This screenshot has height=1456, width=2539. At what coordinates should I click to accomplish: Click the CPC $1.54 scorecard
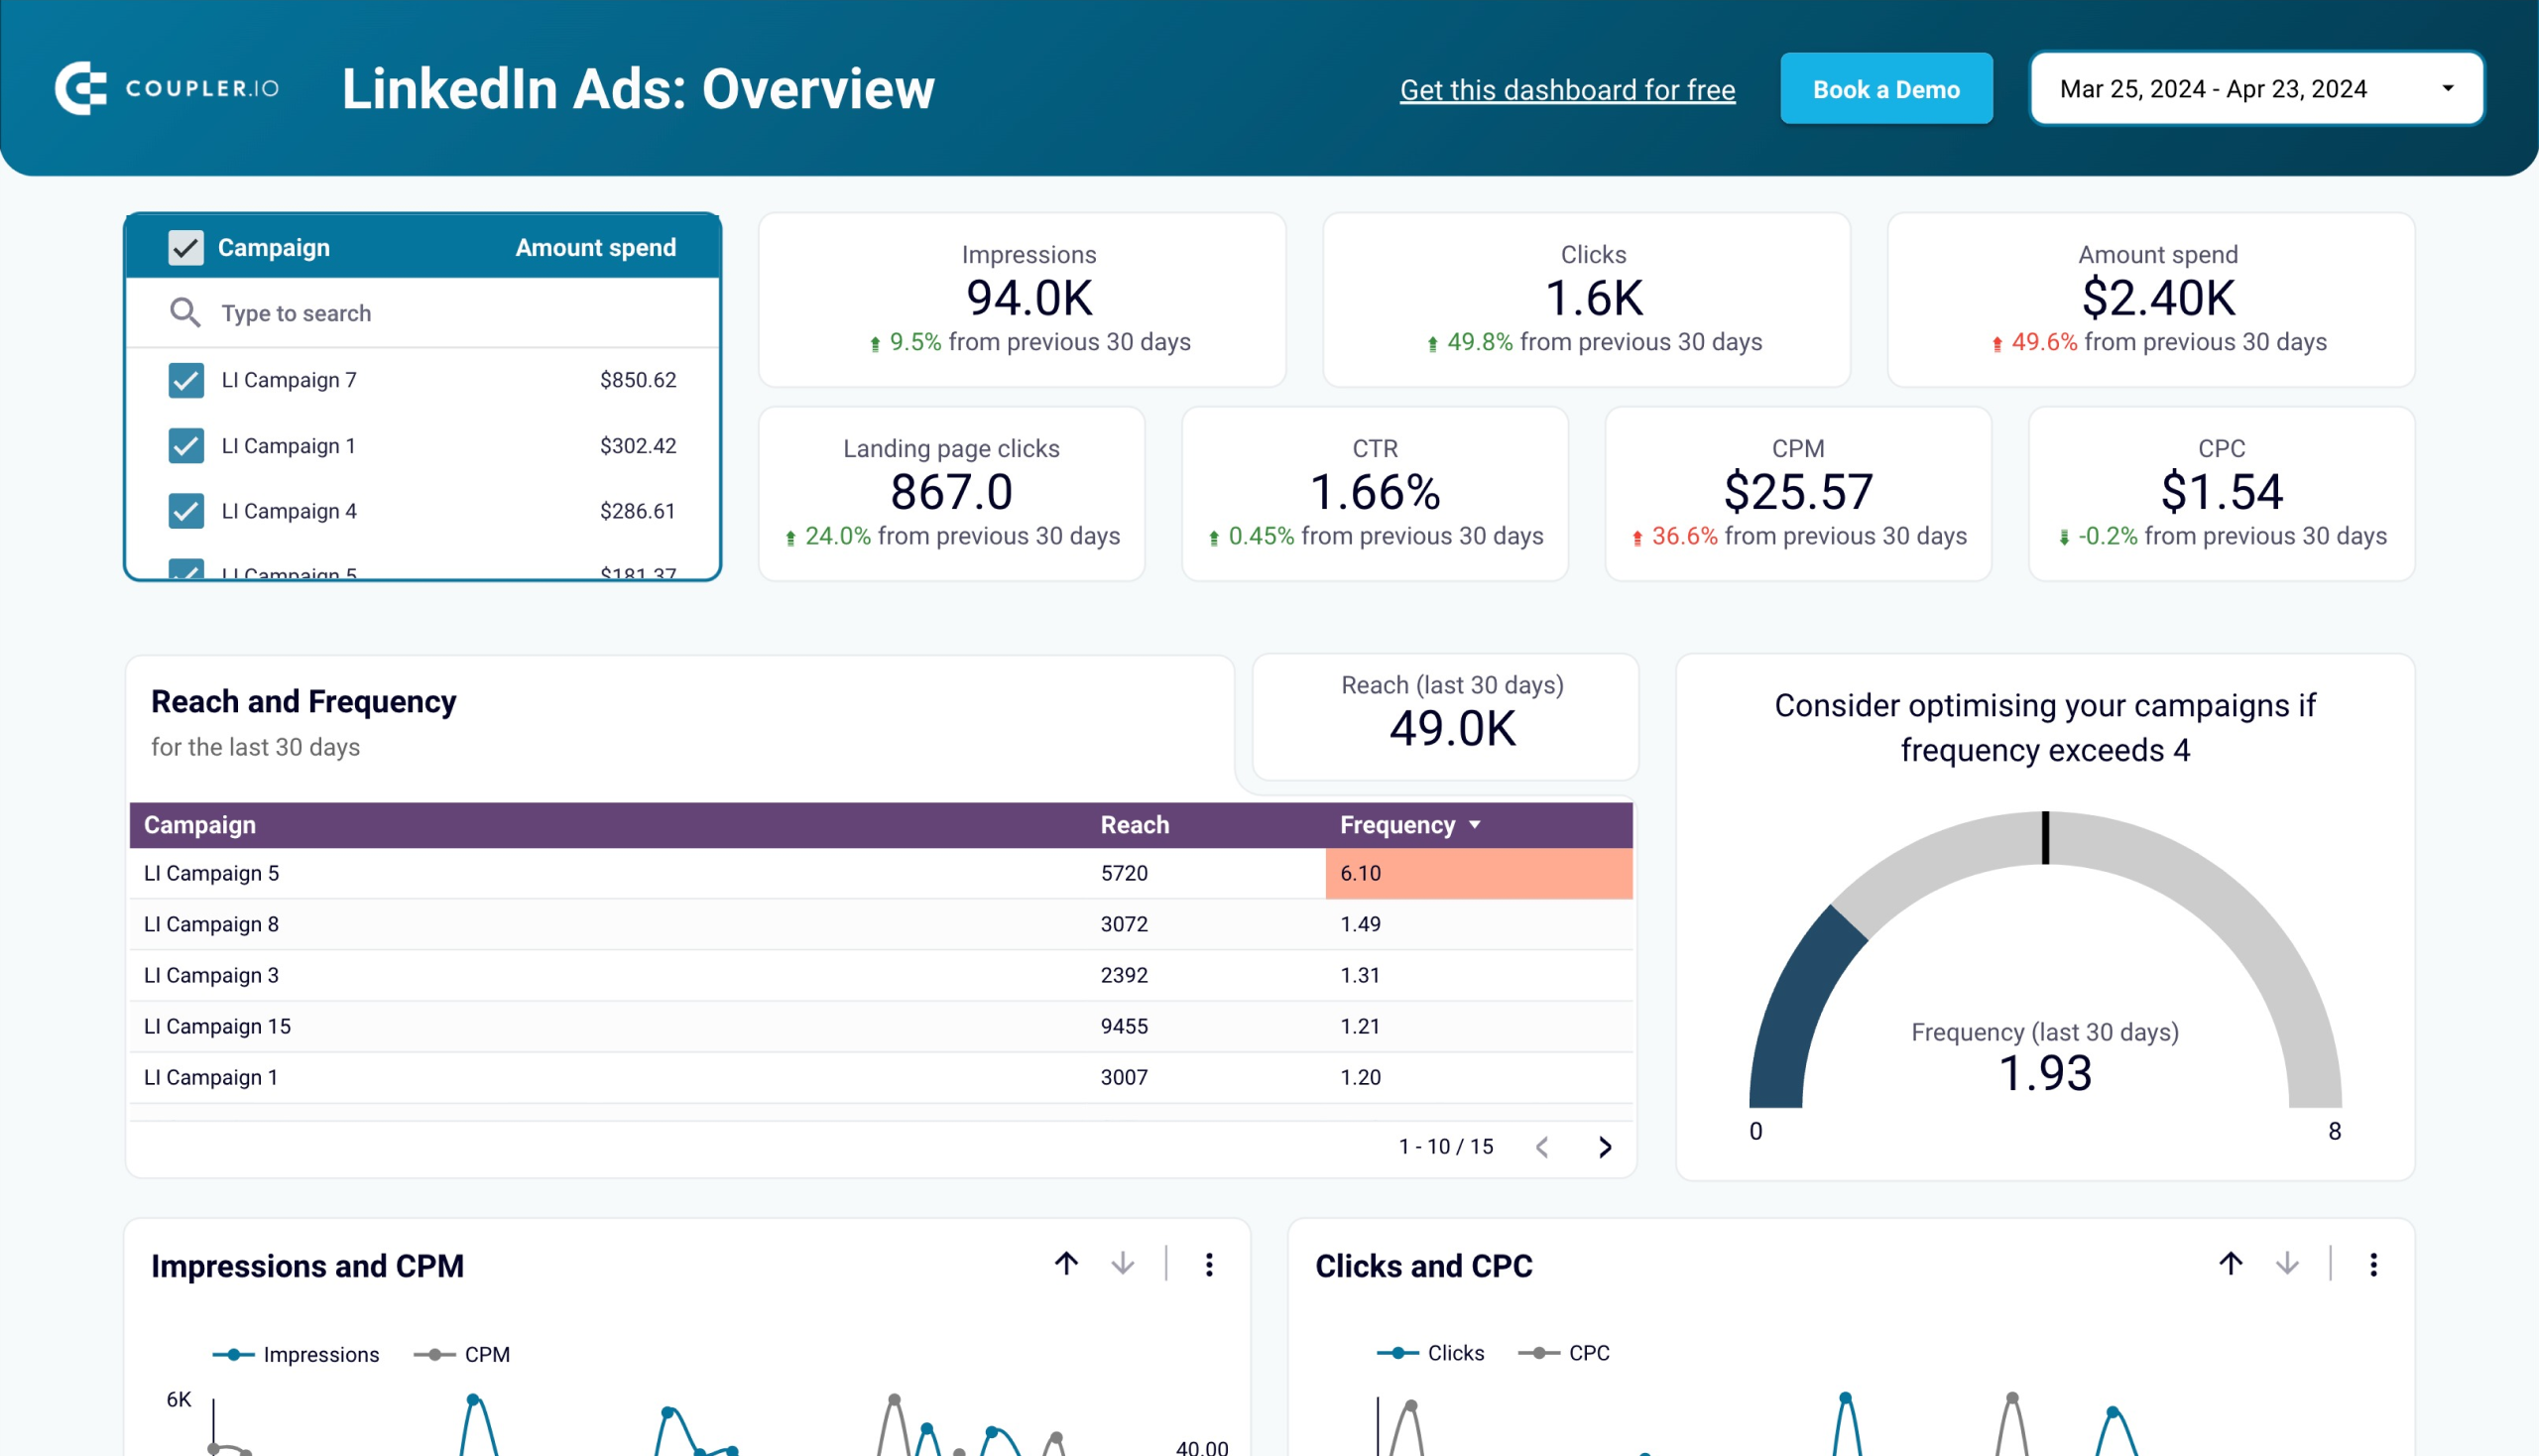(x=2221, y=493)
